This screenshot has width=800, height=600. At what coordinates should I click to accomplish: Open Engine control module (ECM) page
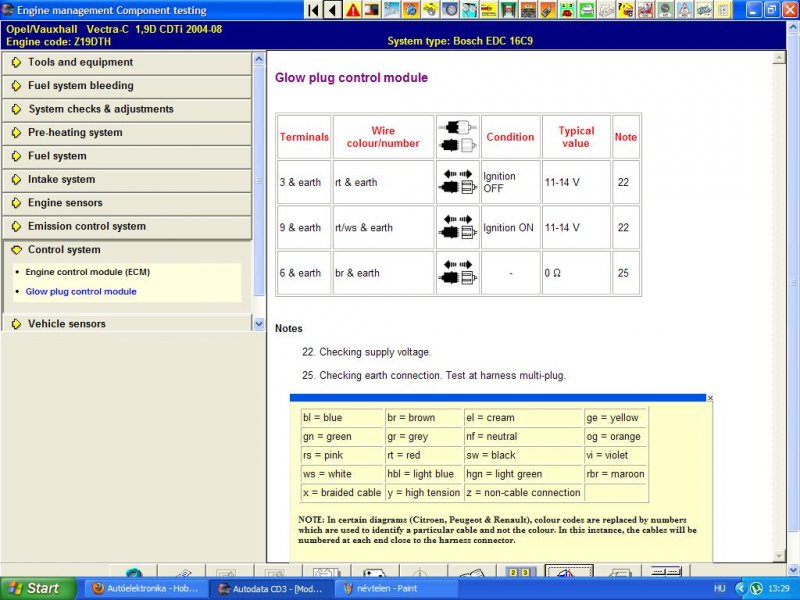click(x=88, y=272)
